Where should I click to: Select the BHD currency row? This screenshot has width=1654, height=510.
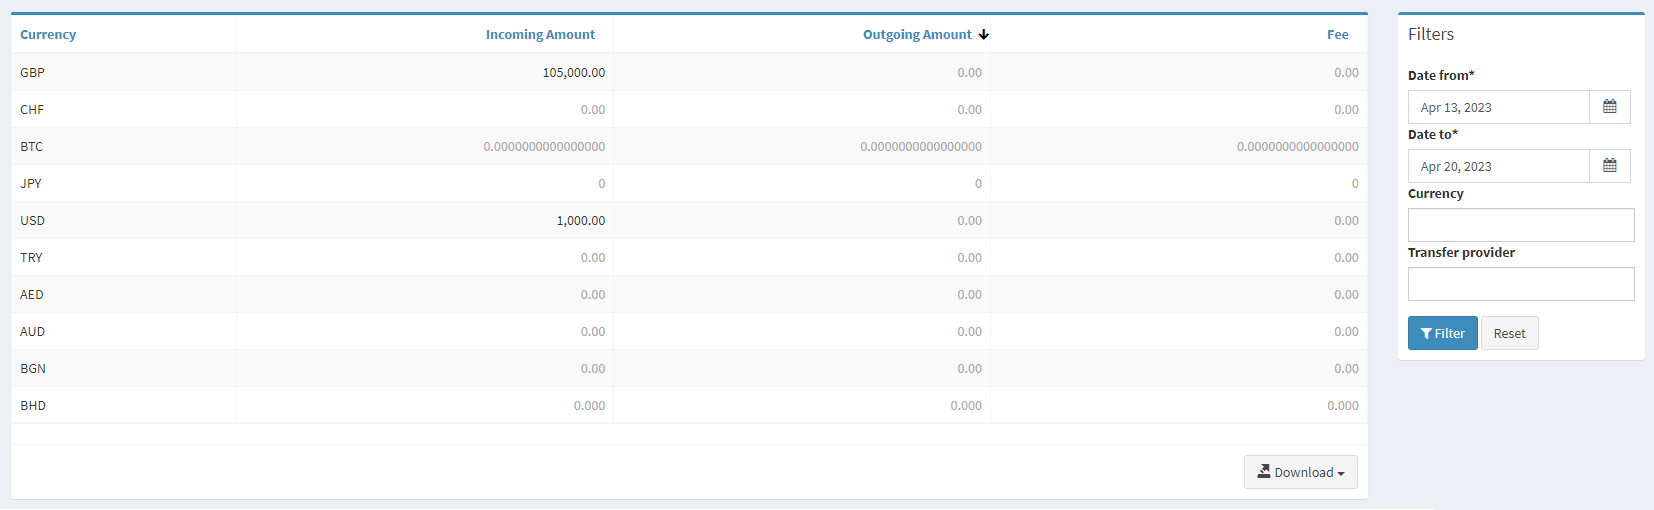coord(33,406)
